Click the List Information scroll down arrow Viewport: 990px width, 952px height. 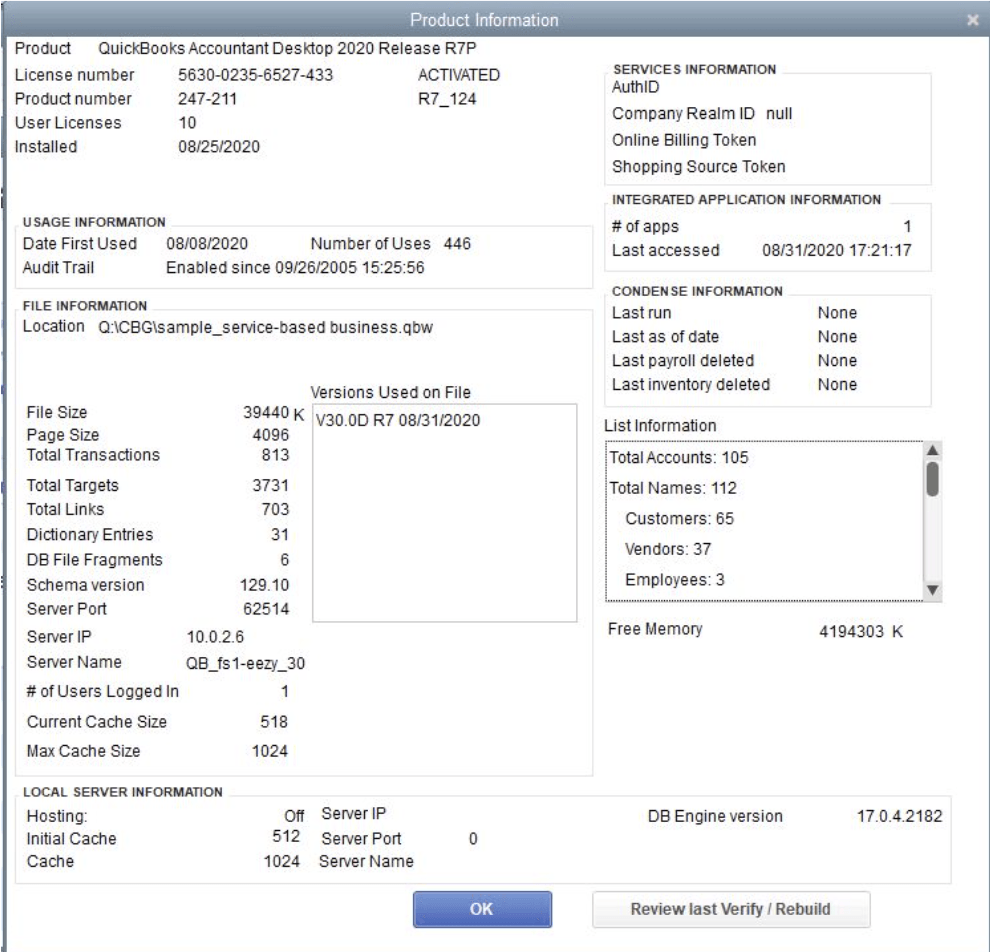(933, 590)
